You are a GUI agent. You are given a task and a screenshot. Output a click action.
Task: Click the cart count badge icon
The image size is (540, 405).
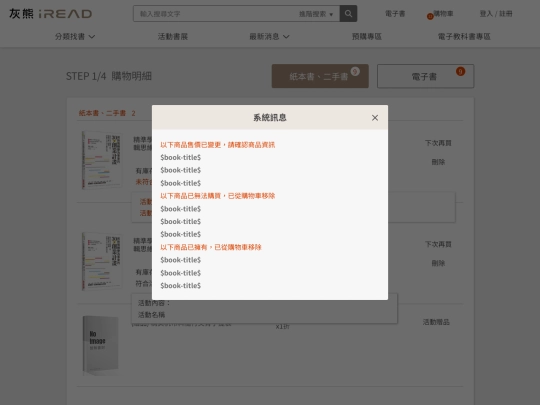click(430, 16)
